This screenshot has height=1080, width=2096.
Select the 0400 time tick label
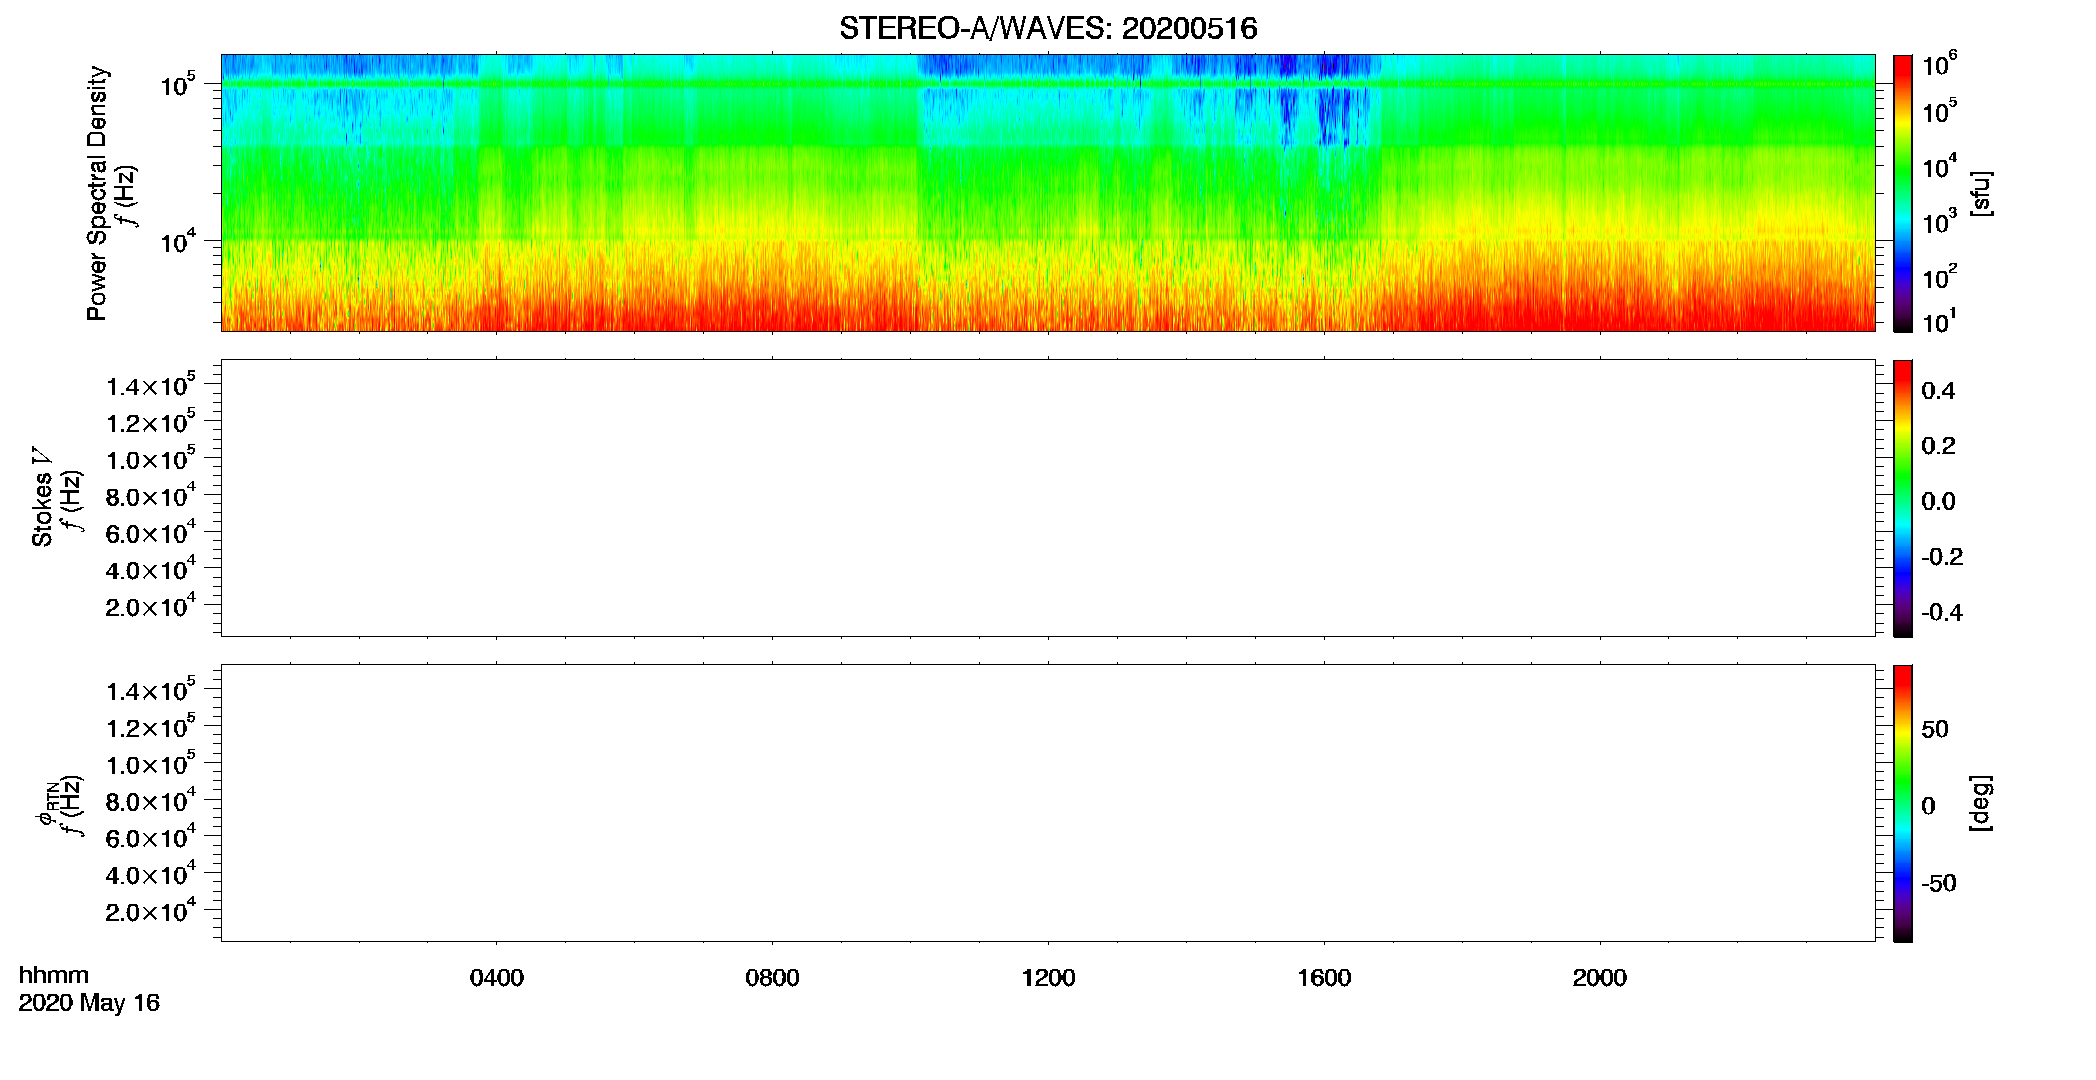click(496, 978)
